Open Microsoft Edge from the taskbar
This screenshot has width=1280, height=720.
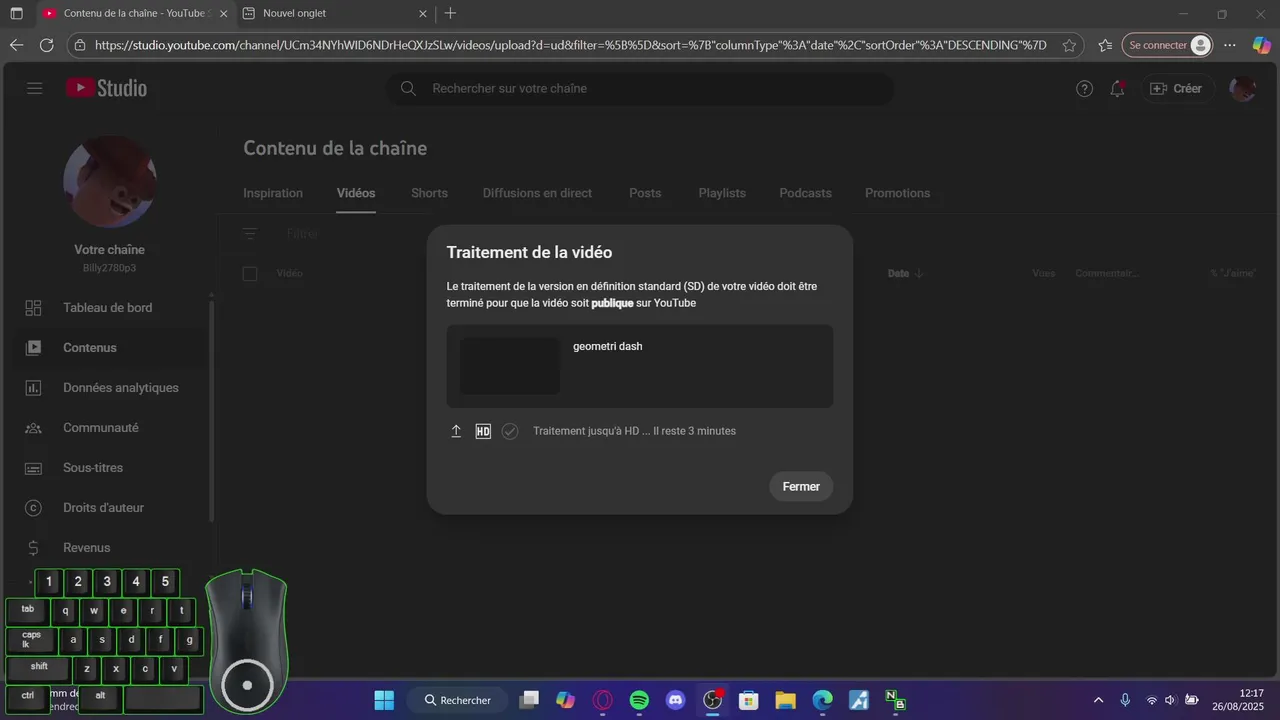pyautogui.click(x=822, y=700)
